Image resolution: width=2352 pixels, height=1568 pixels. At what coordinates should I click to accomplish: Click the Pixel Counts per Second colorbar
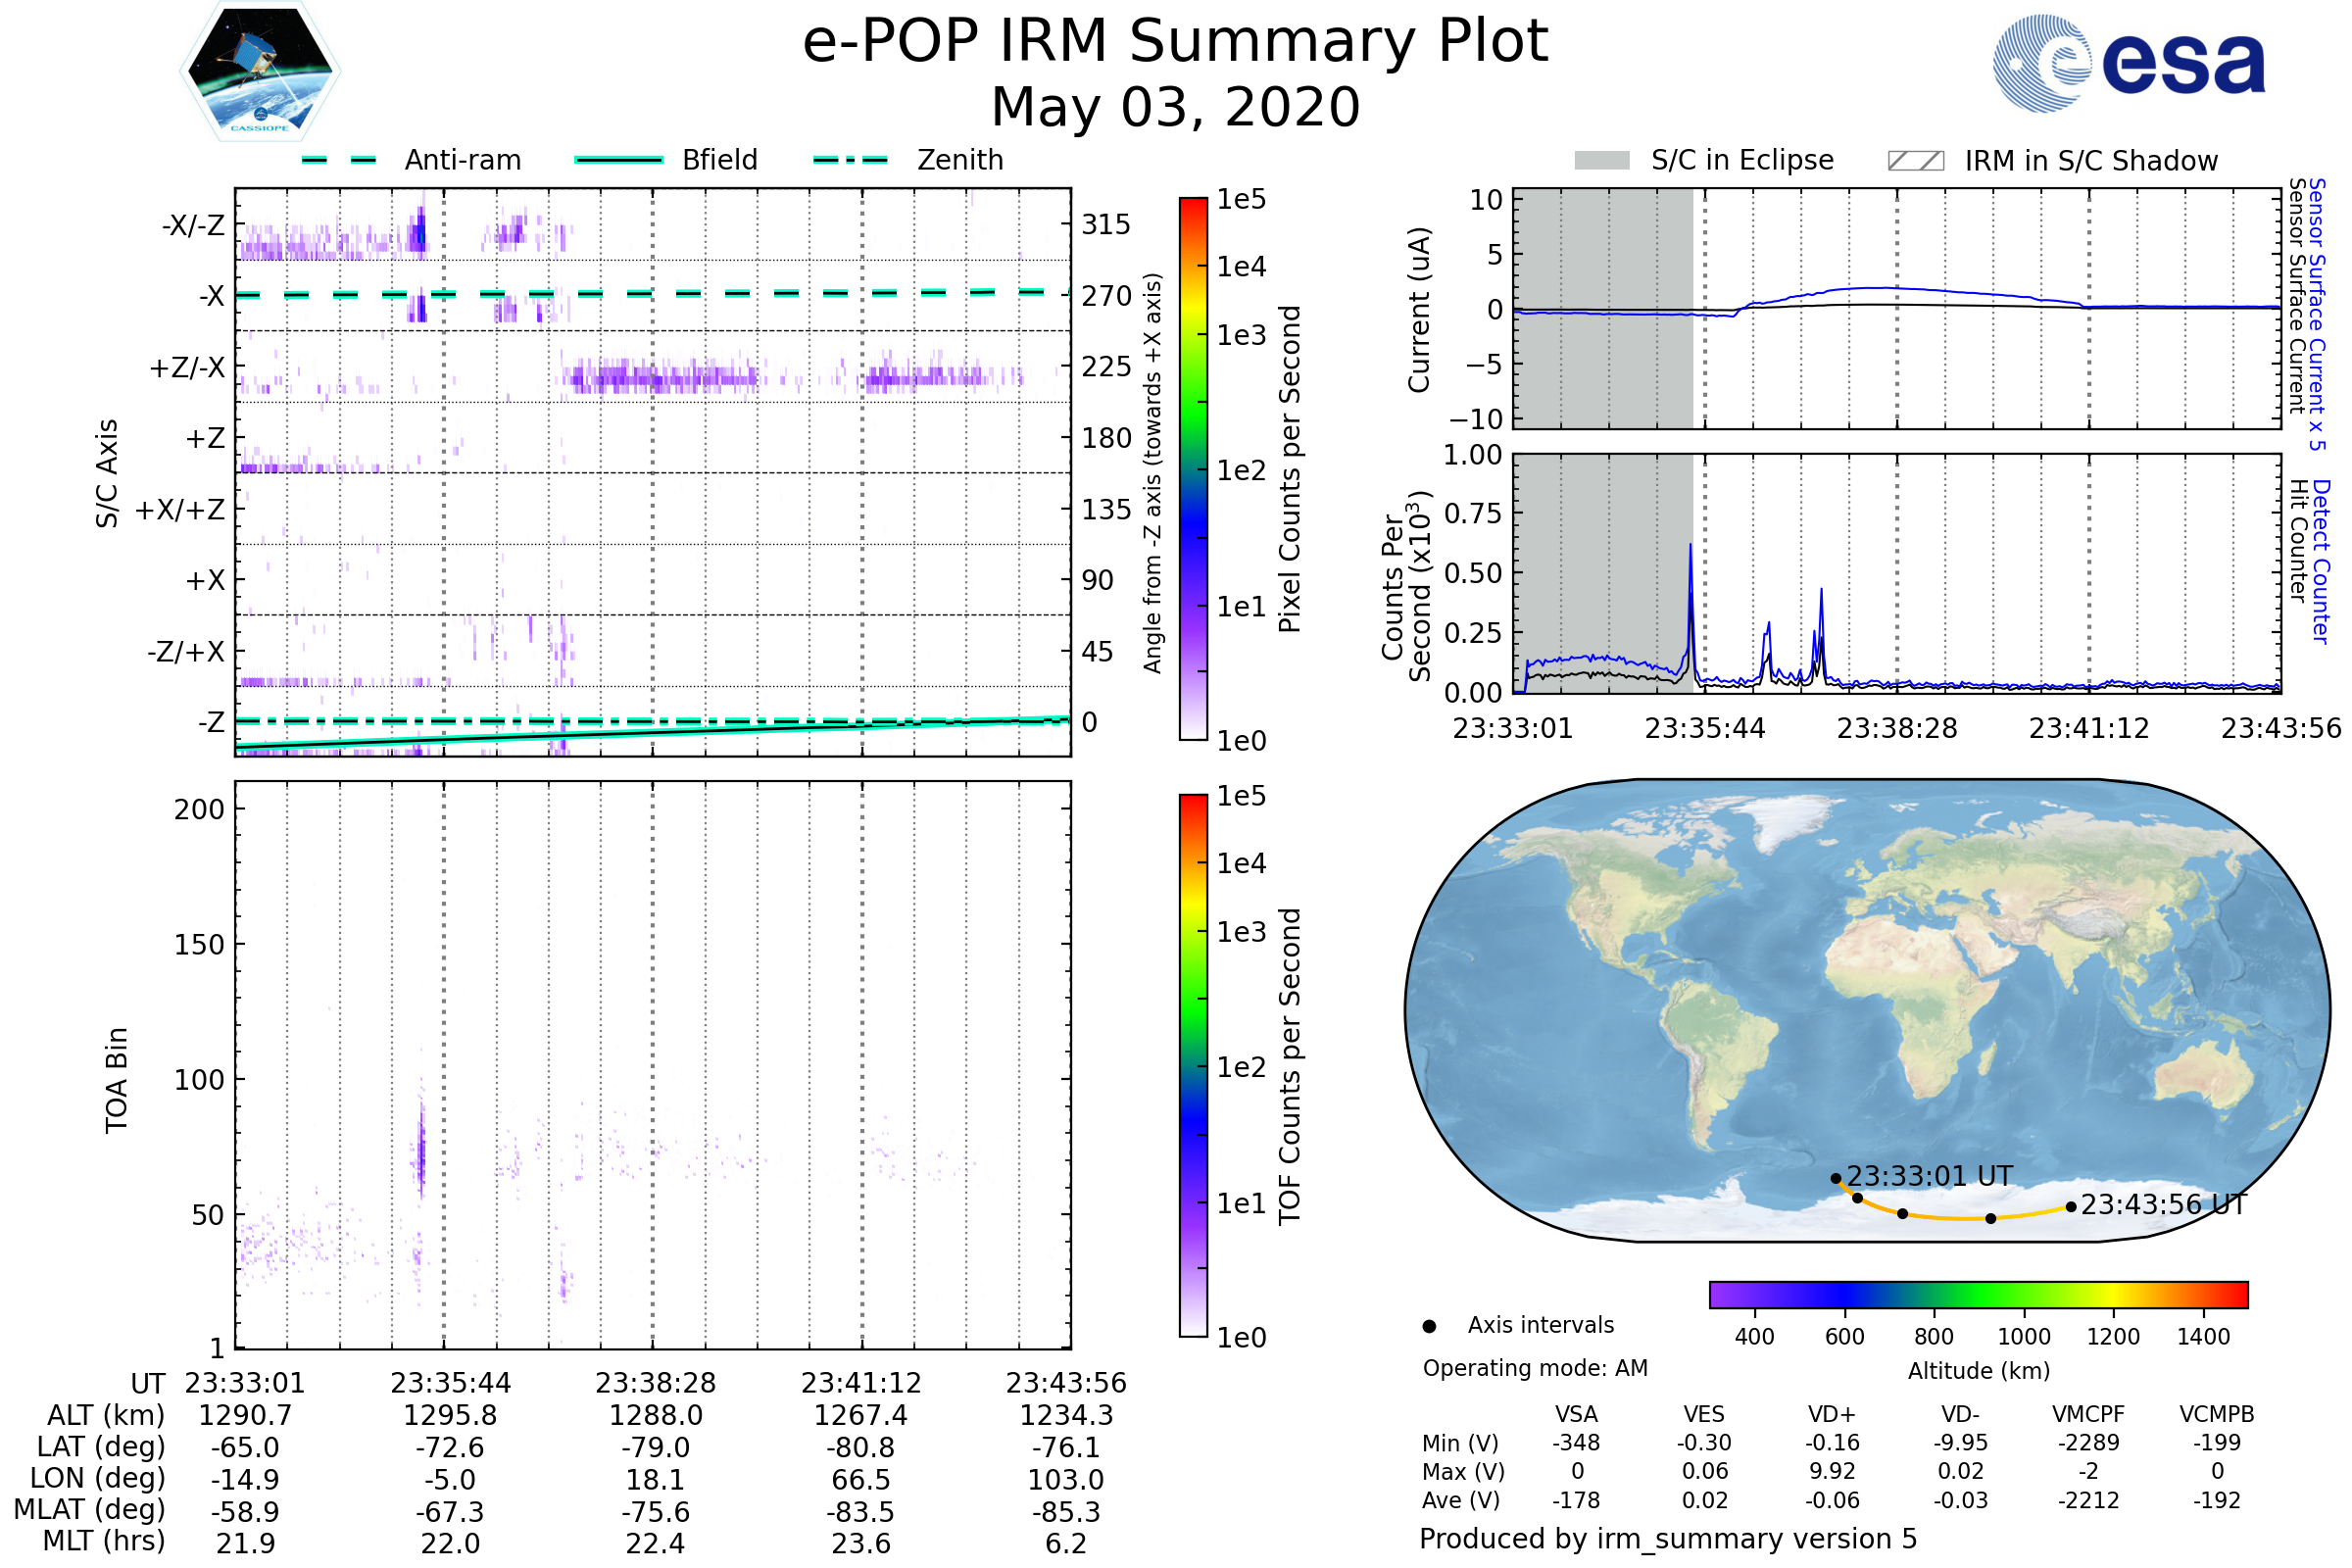[1193, 470]
